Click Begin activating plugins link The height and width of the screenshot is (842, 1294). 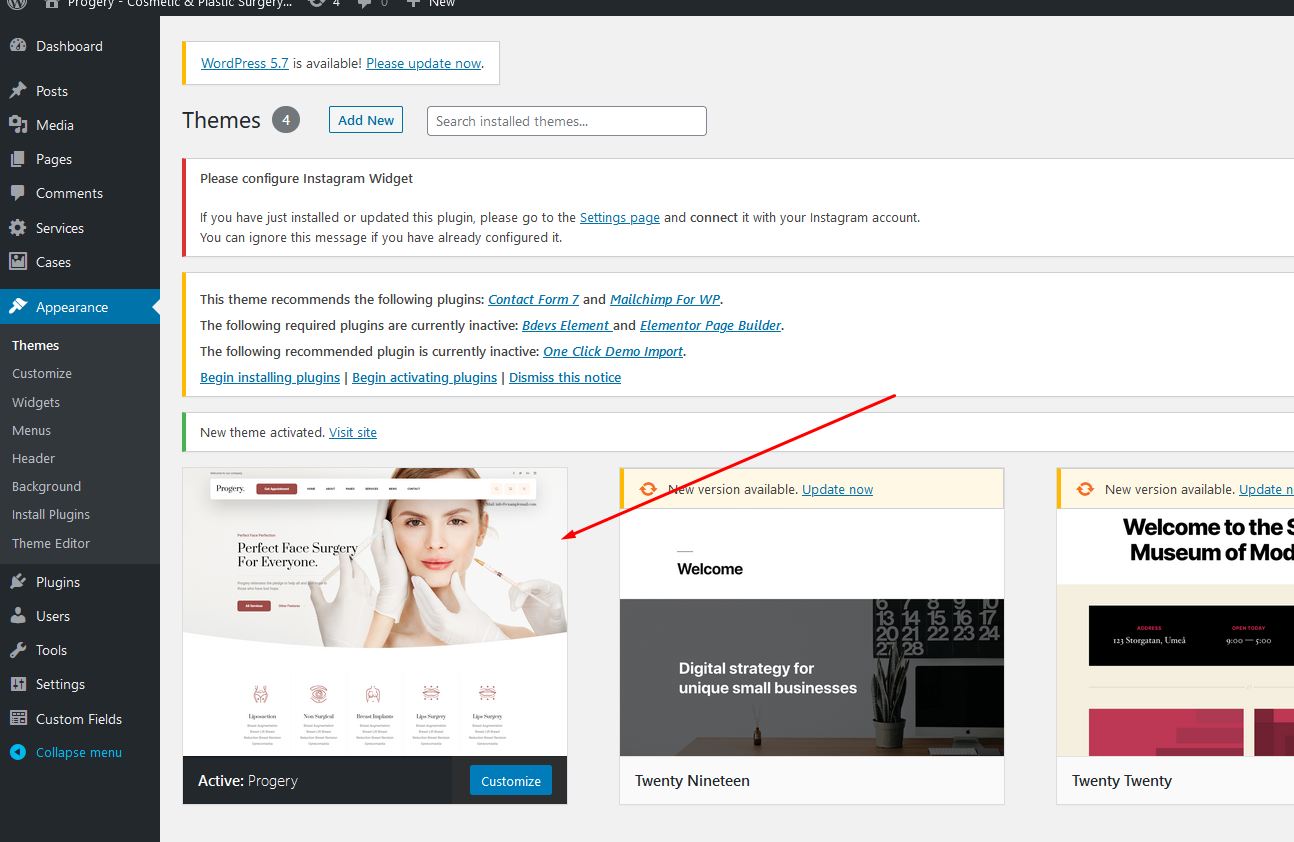click(425, 377)
